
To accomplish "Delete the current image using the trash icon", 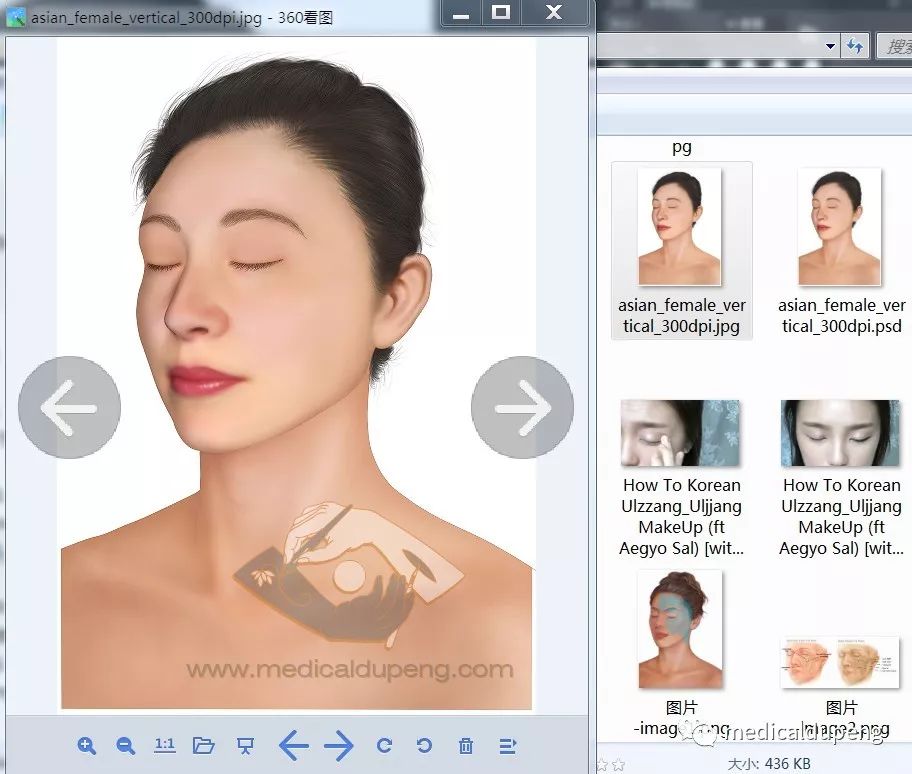I will point(465,745).
